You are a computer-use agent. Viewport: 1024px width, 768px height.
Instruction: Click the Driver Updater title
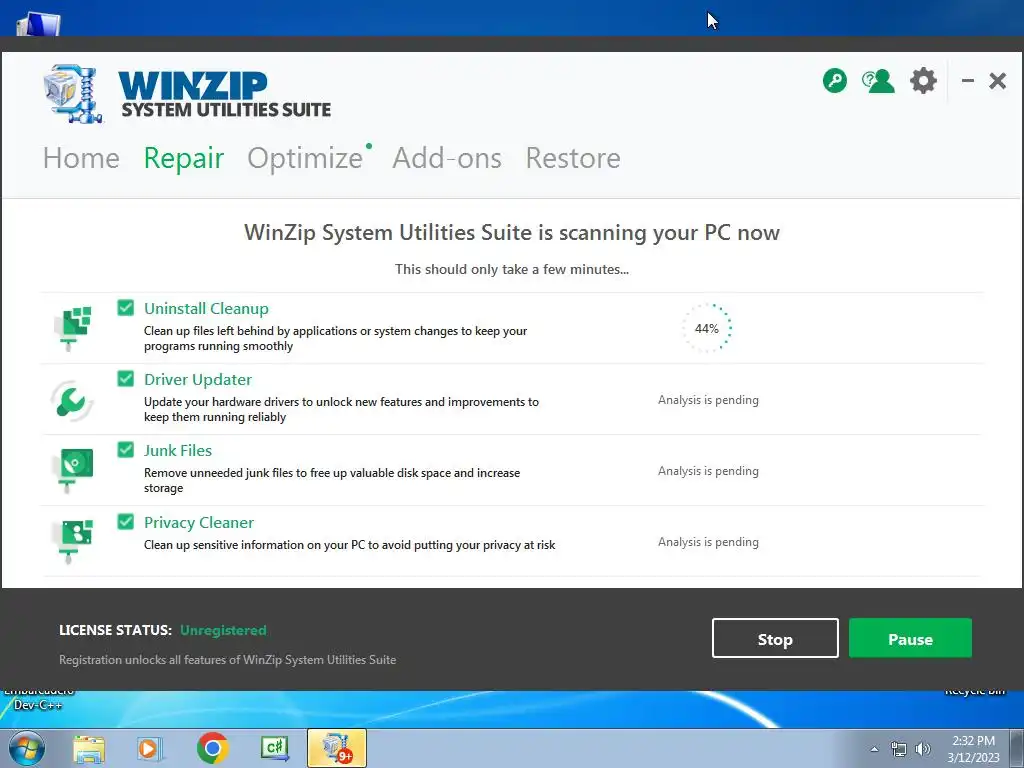198,379
